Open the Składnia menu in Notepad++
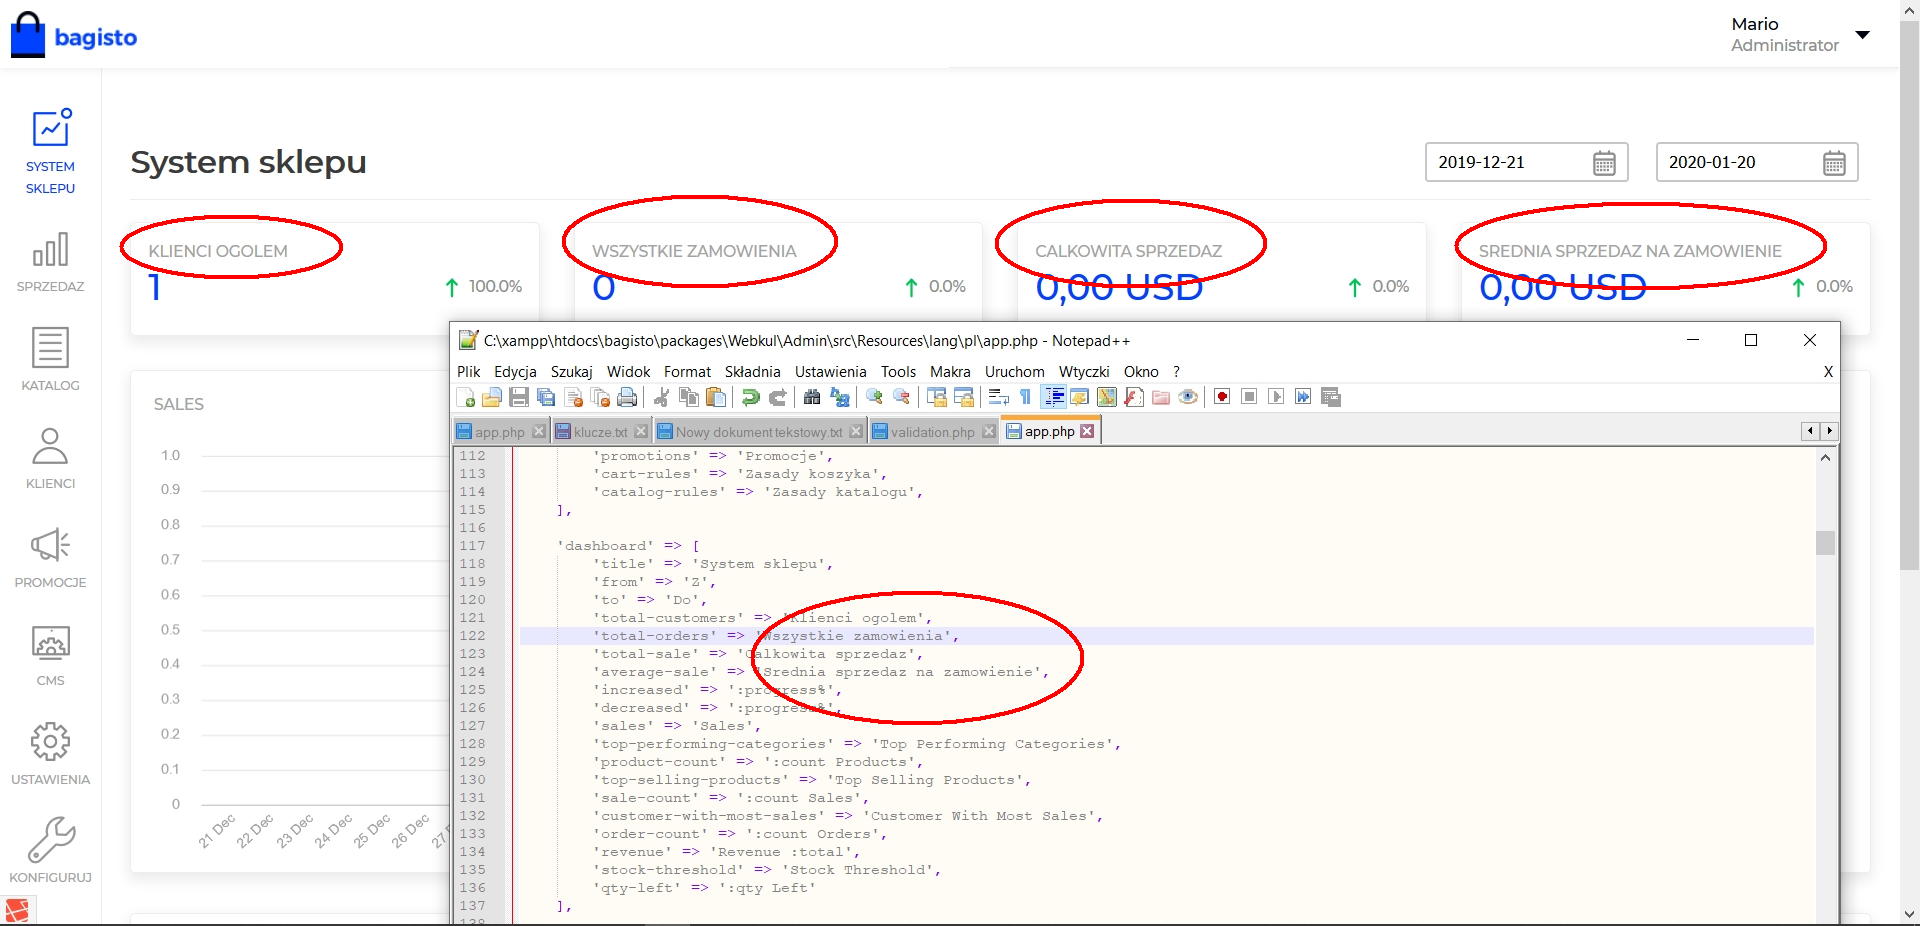 click(x=752, y=371)
